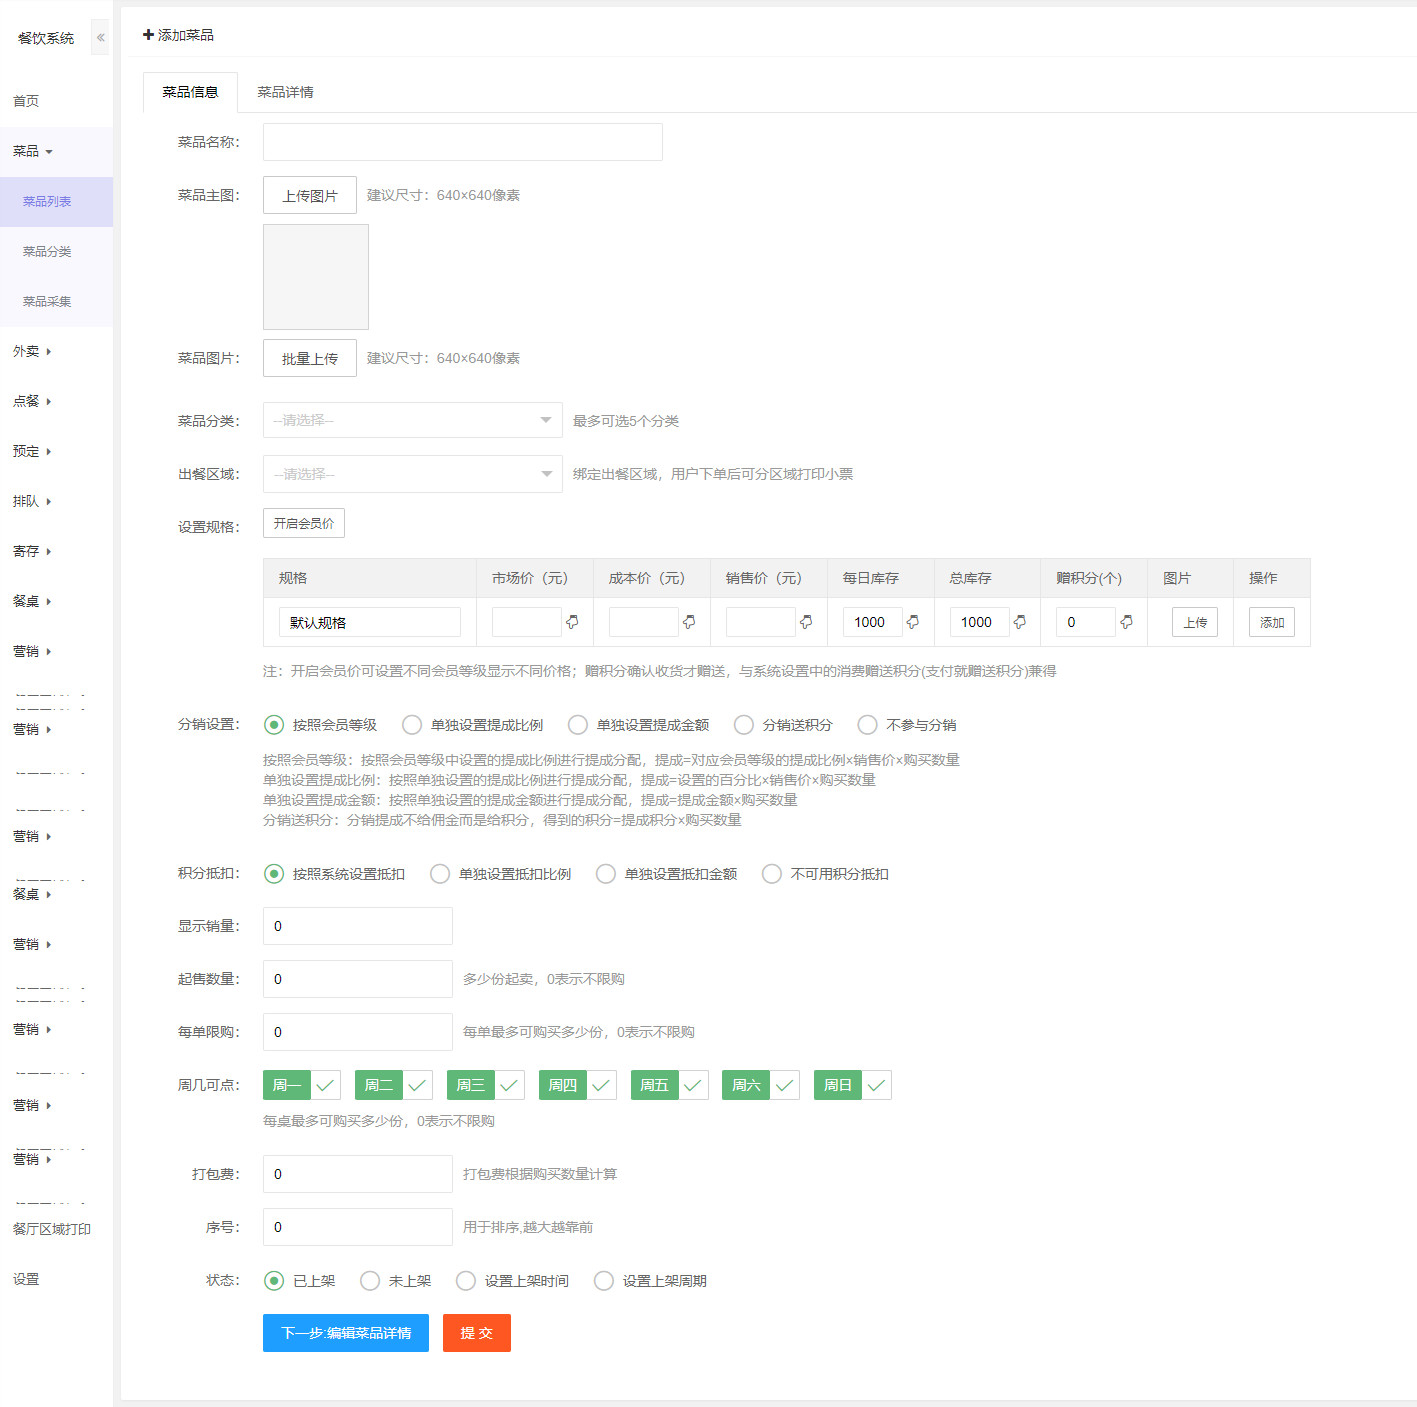The image size is (1417, 1407).
Task: Click the 菜品名称 input field
Action: [x=462, y=142]
